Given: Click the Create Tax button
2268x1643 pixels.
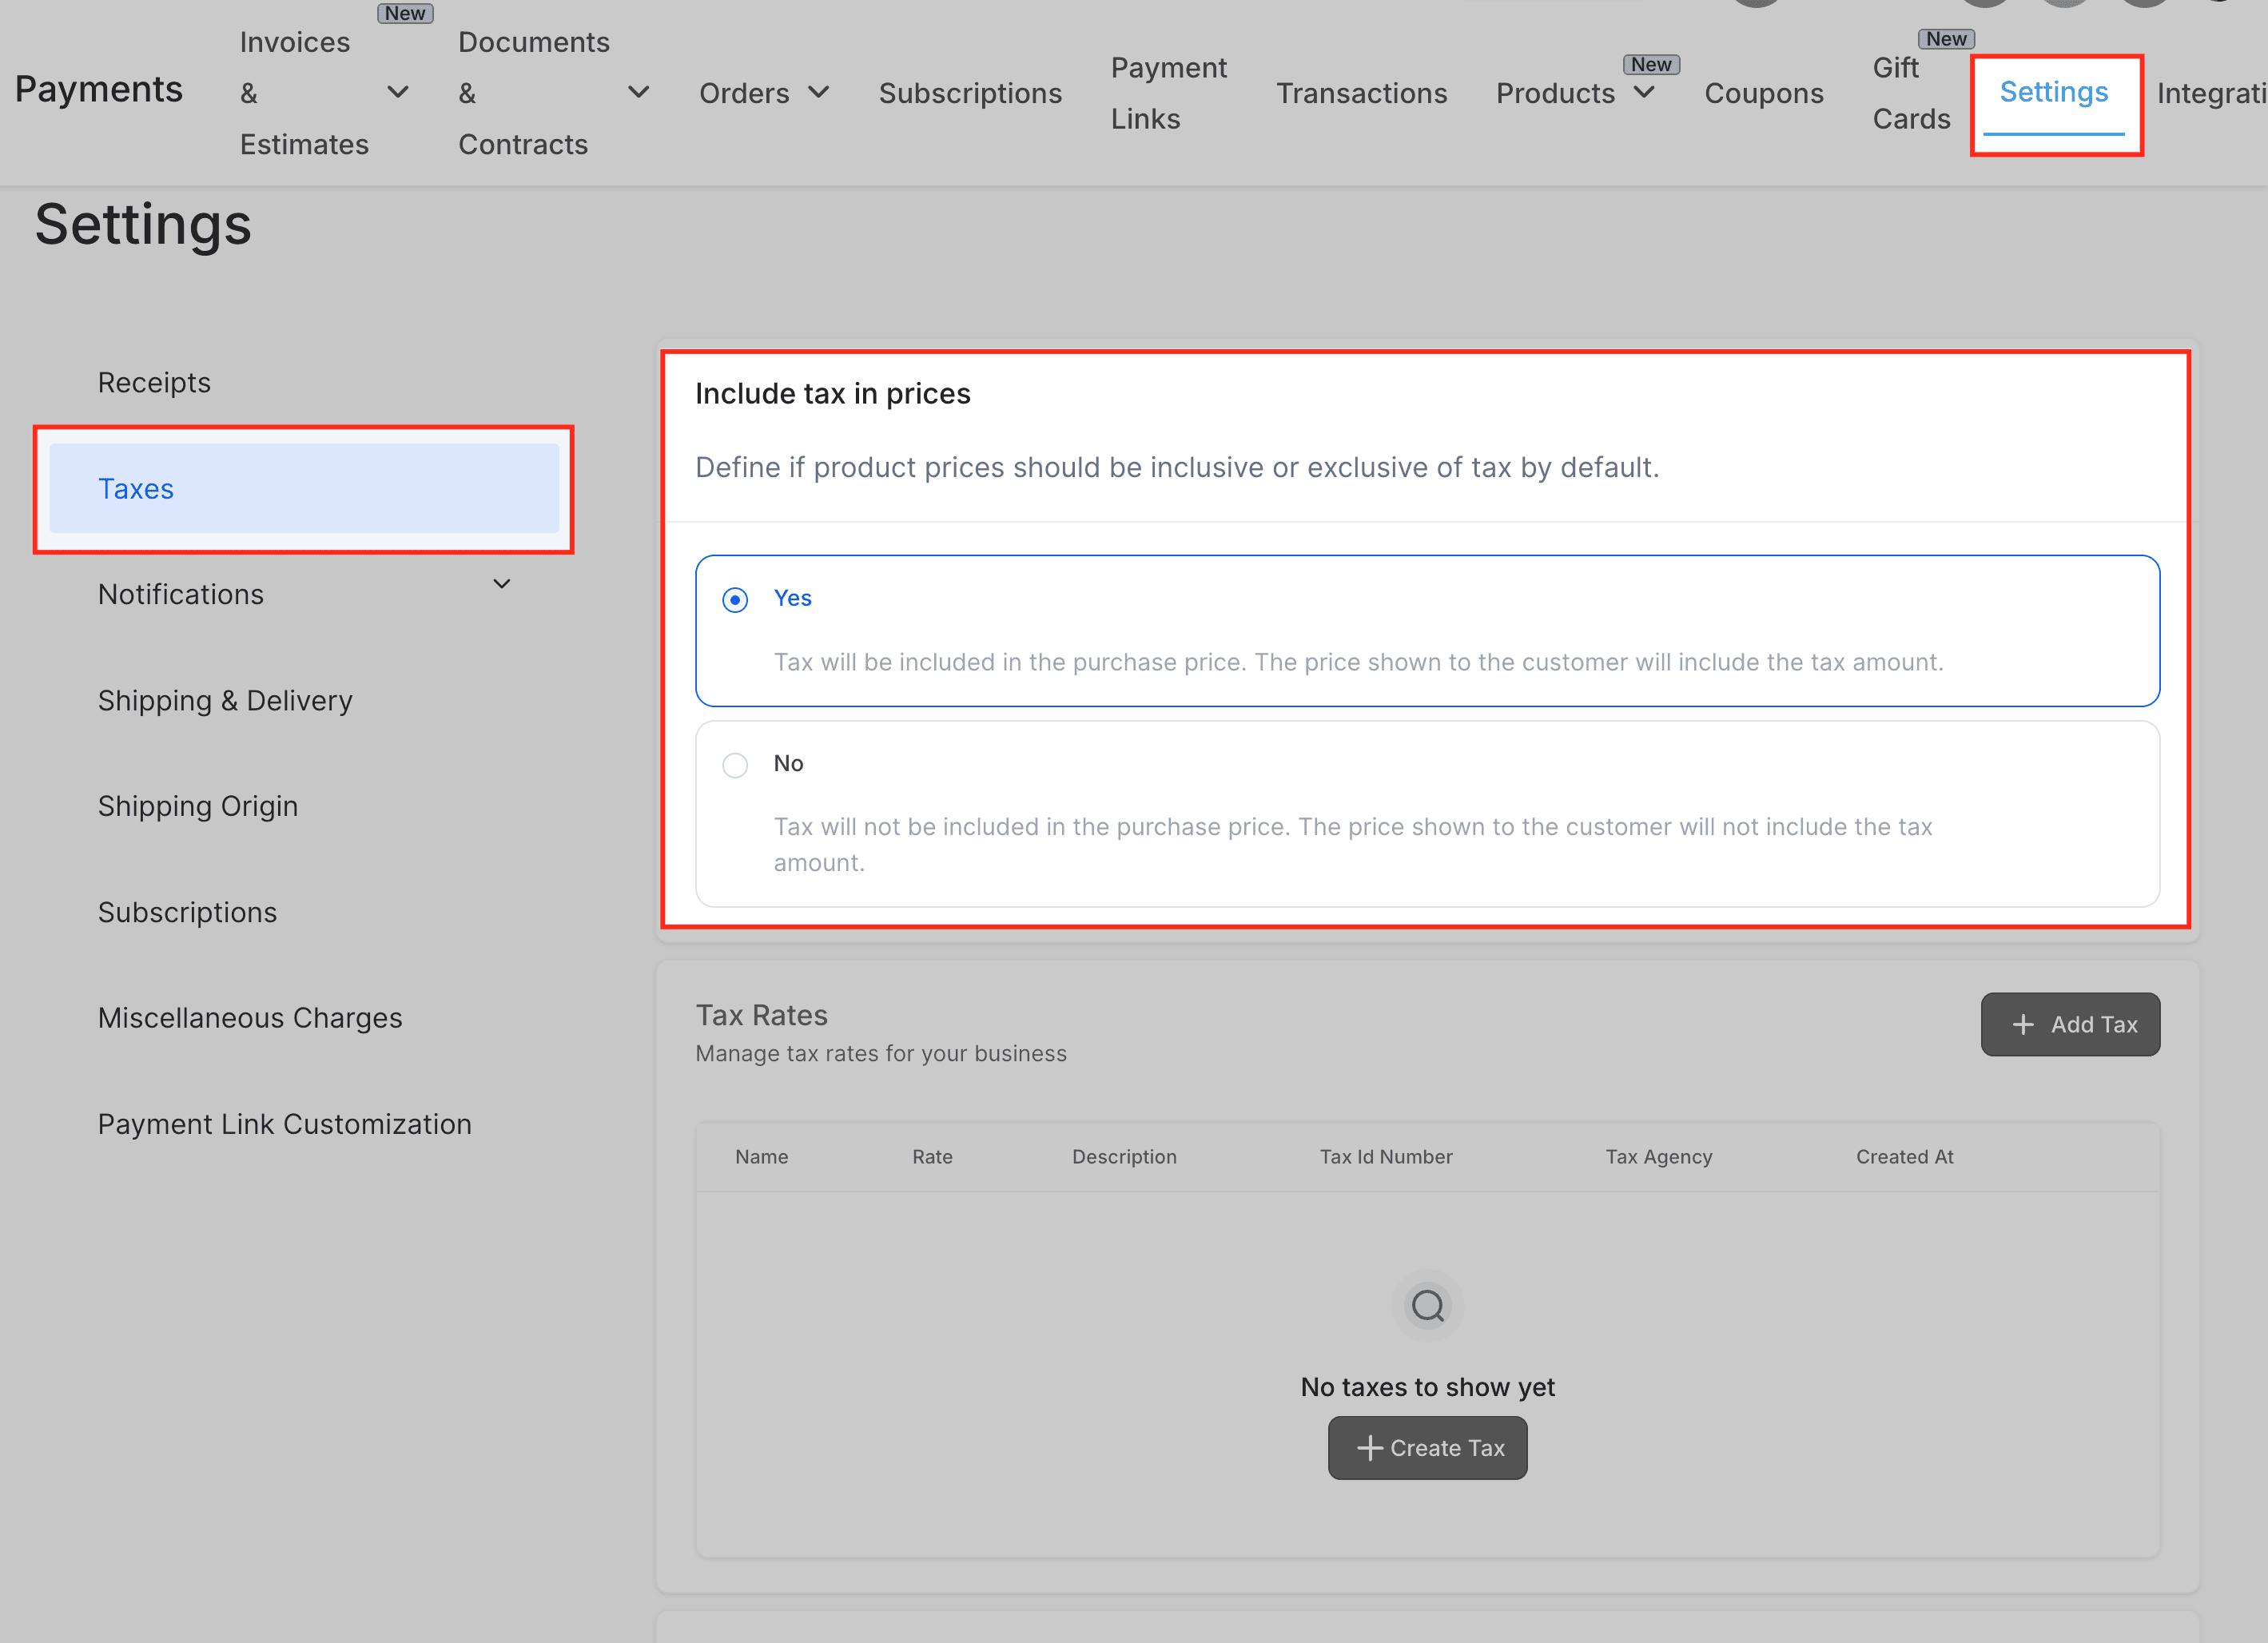Looking at the screenshot, I should 1427,1447.
